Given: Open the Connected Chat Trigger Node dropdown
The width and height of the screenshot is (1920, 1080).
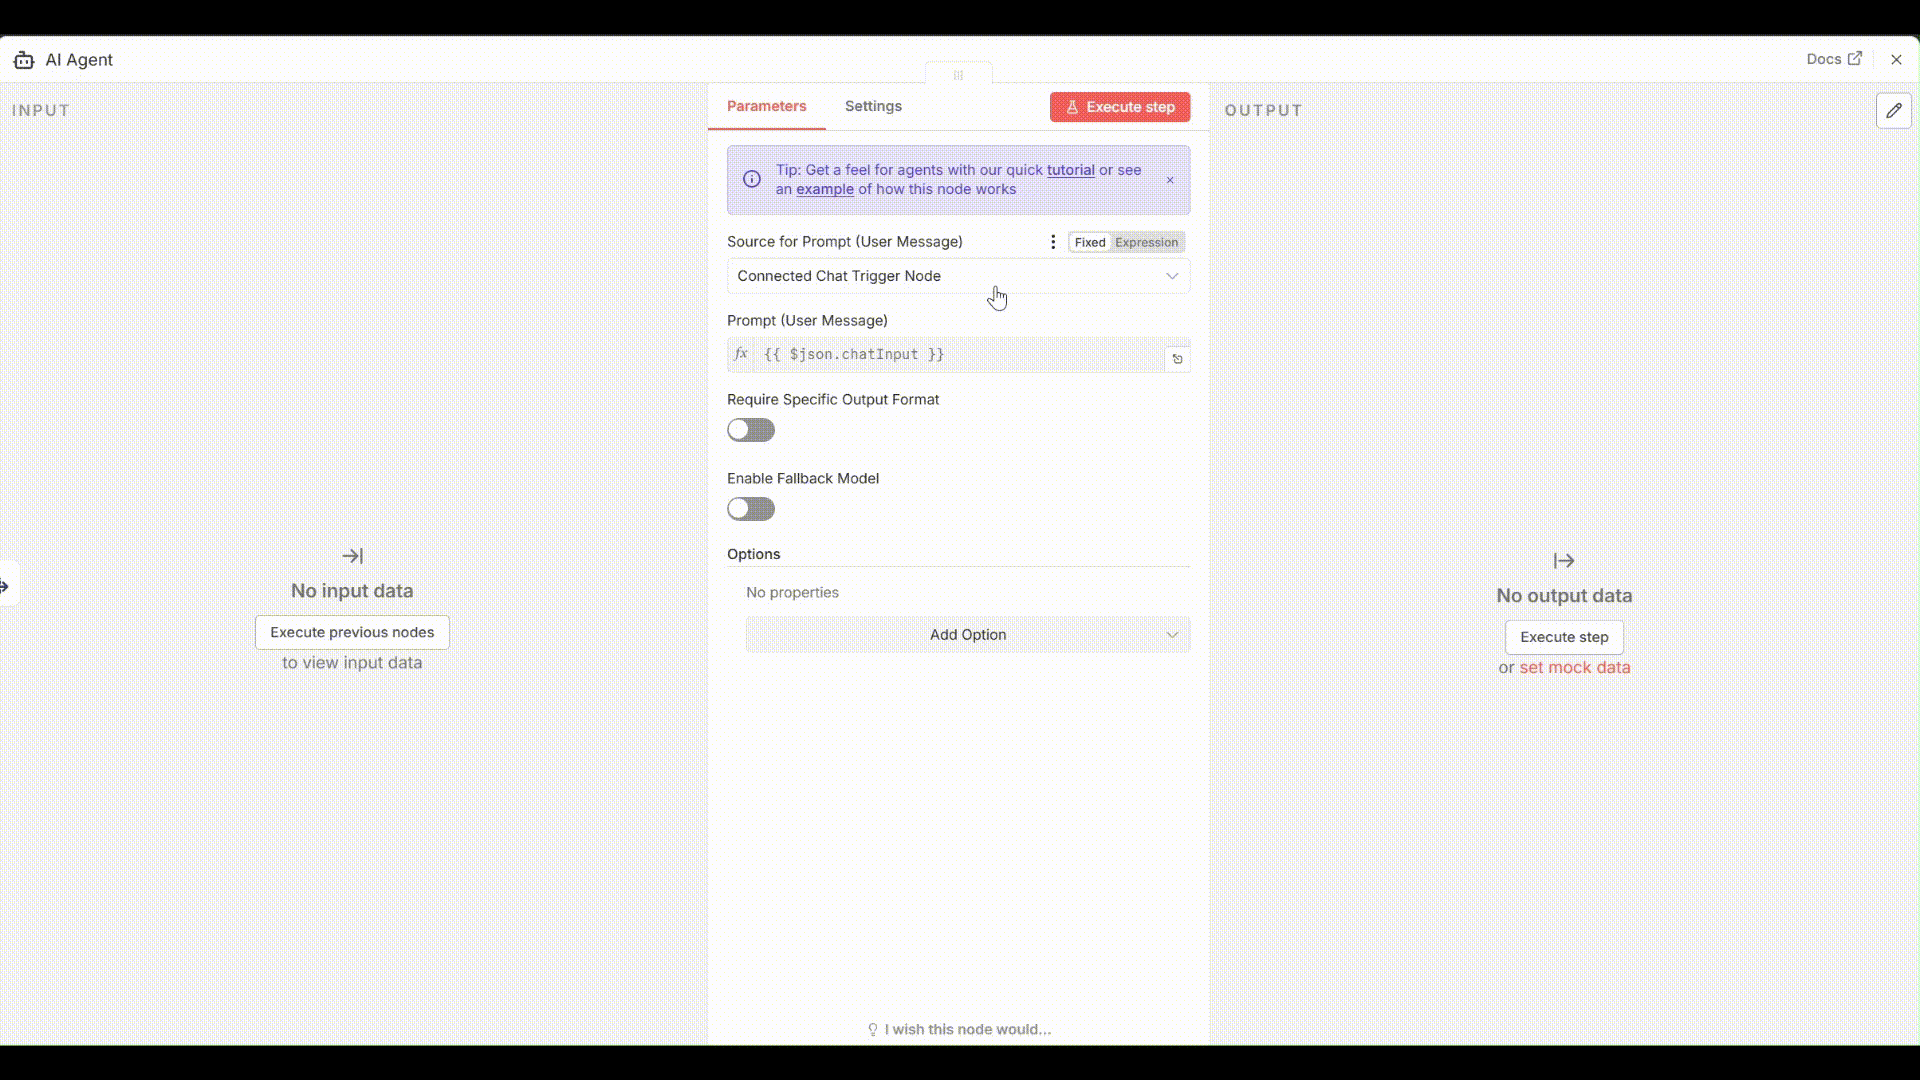Looking at the screenshot, I should click(958, 276).
